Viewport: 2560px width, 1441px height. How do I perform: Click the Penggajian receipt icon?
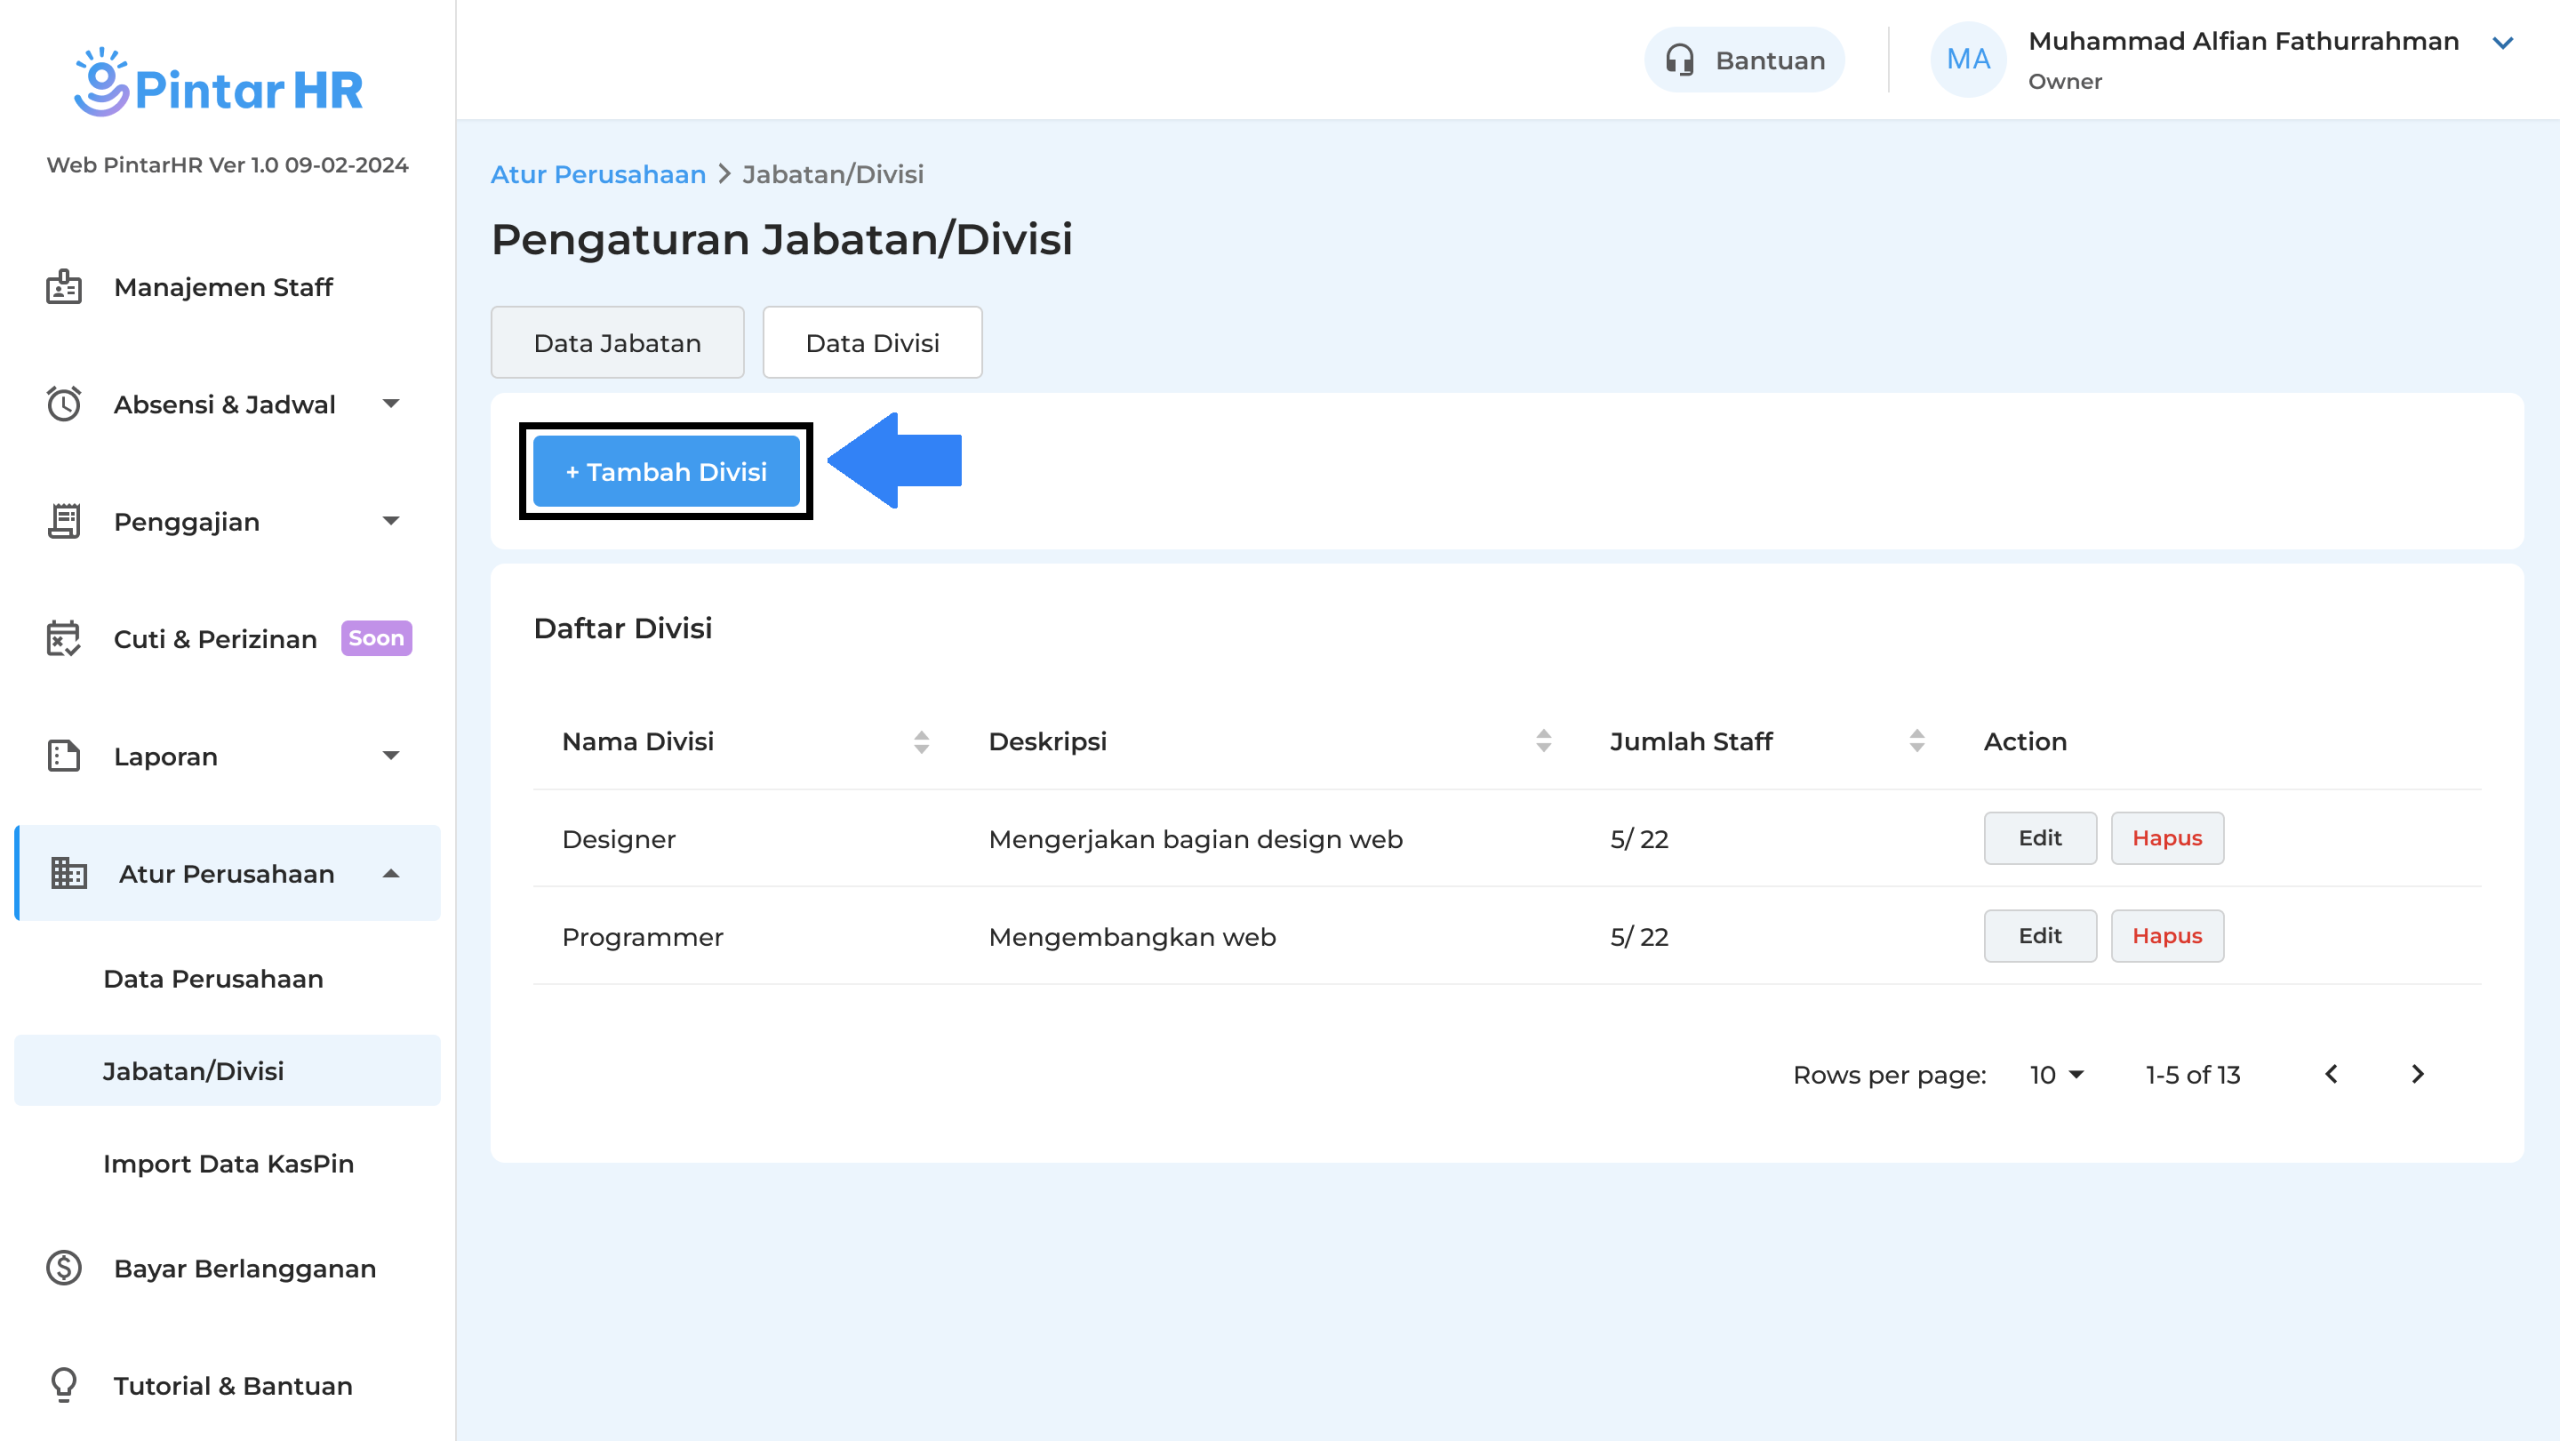pyautogui.click(x=64, y=521)
